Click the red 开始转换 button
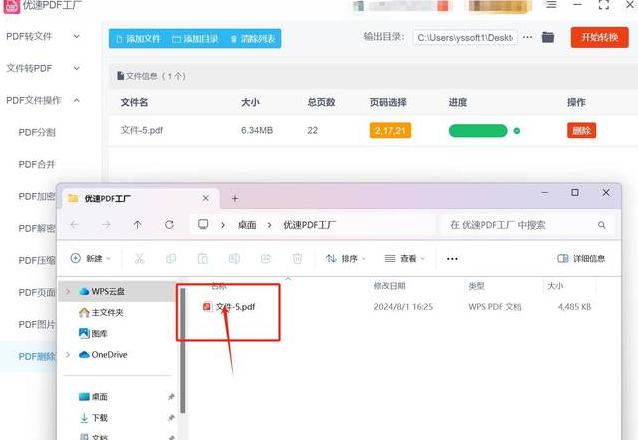Viewport: 638px width, 440px height. click(599, 37)
